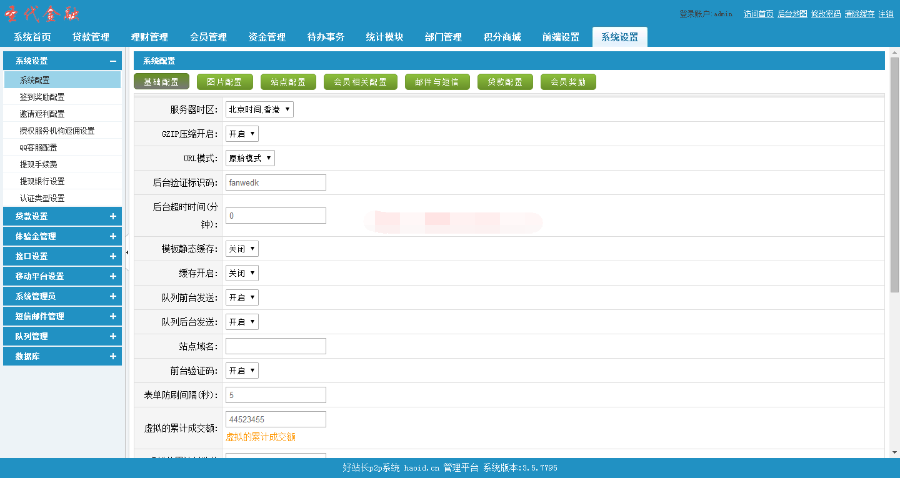Switch to the 会员管理 top navigation tab
The height and width of the screenshot is (478, 900).
pyautogui.click(x=208, y=37)
